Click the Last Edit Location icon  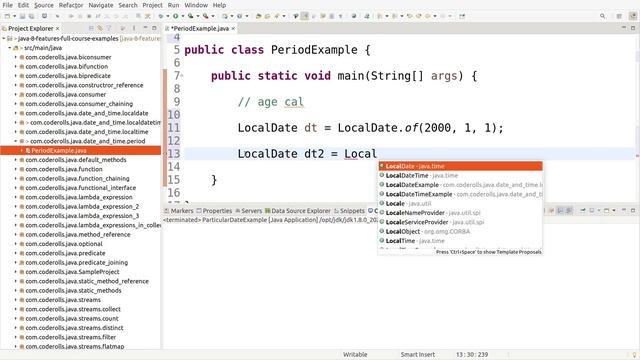tap(409, 16)
